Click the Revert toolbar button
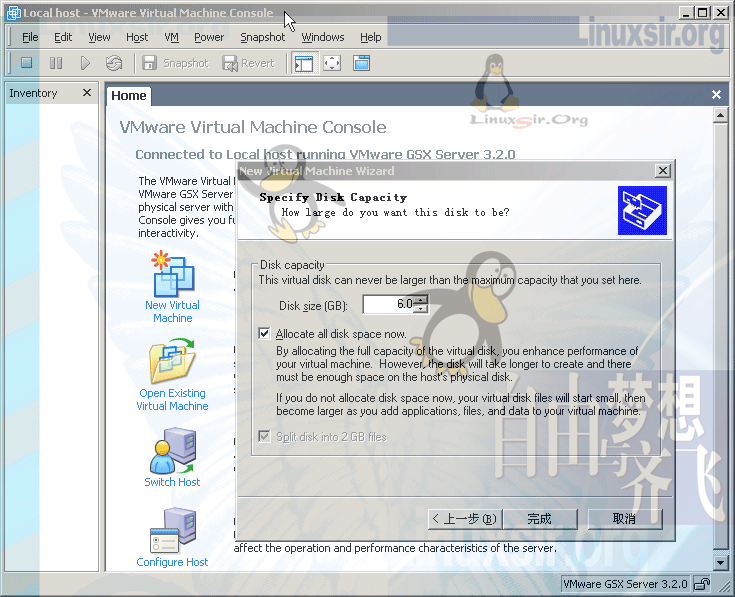This screenshot has height=597, width=735. click(248, 63)
